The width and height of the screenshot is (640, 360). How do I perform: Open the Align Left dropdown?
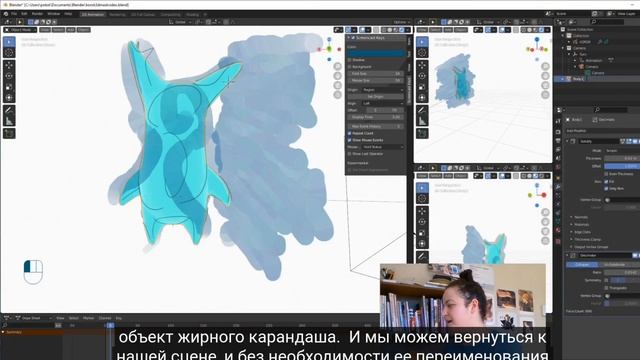(x=382, y=104)
